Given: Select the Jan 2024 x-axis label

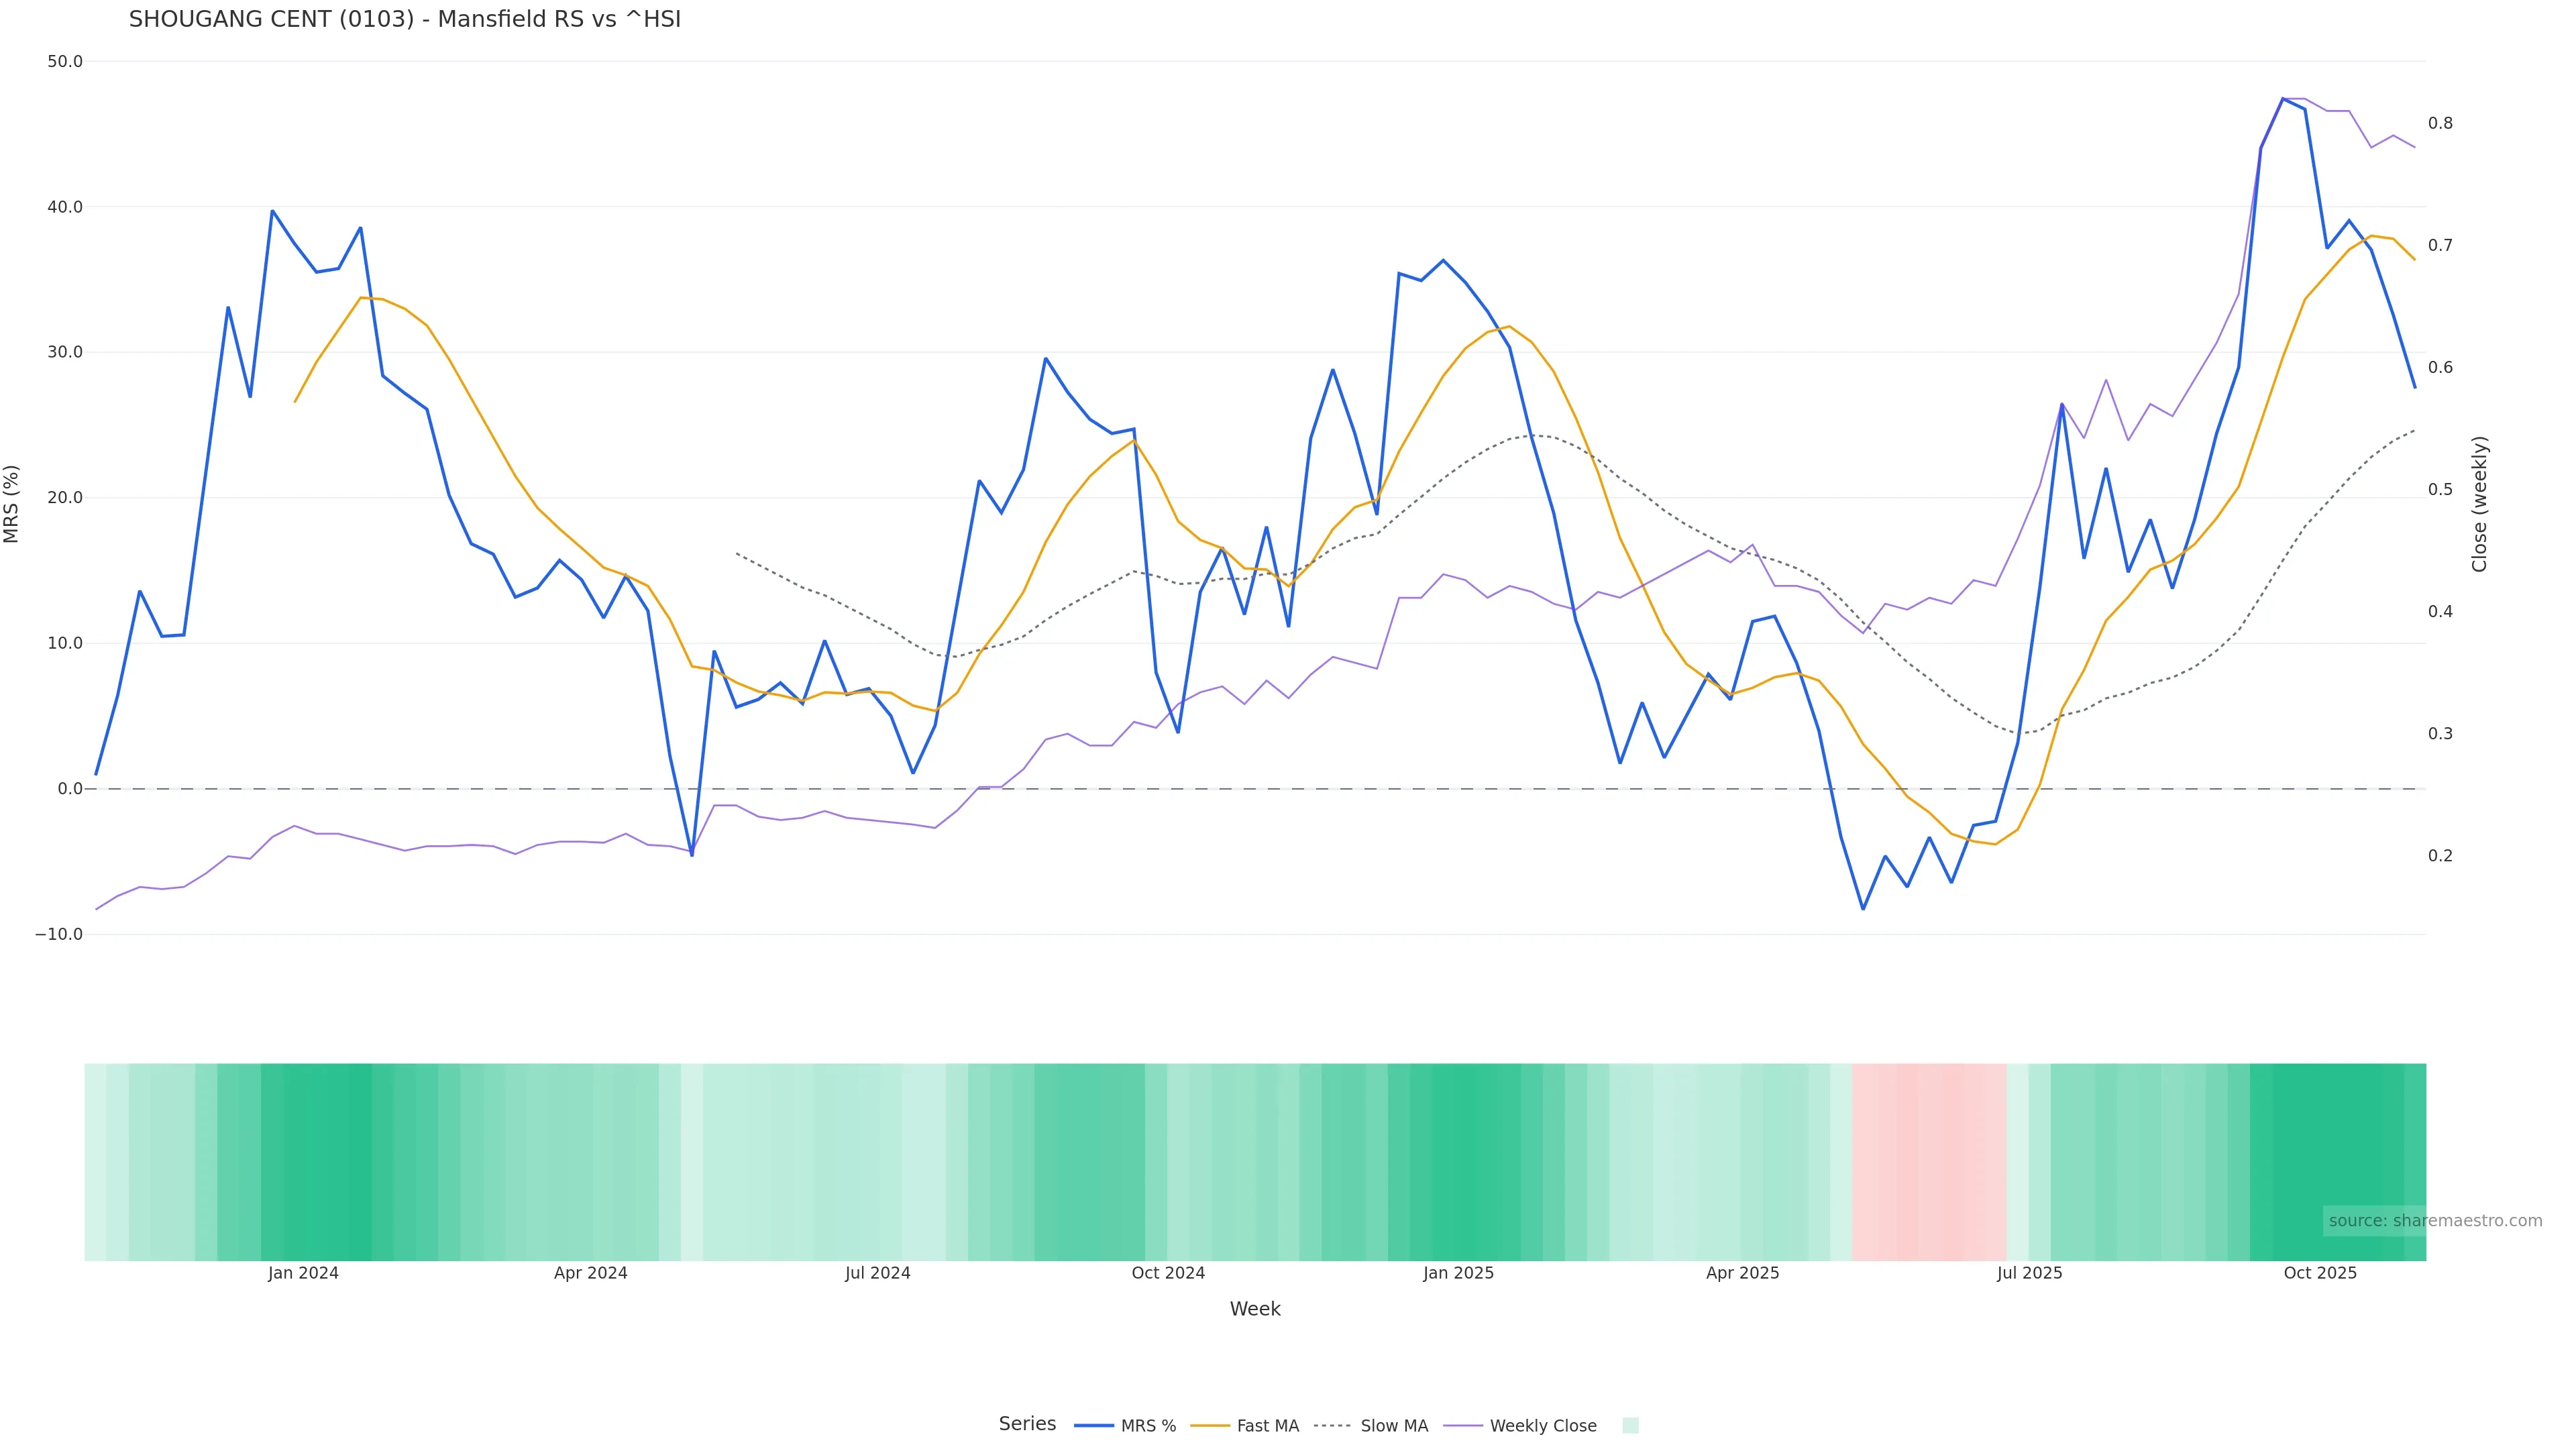Looking at the screenshot, I should [303, 1273].
